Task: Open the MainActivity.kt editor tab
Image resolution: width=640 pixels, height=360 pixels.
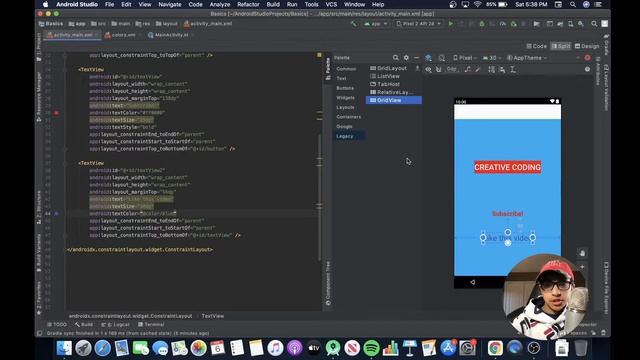Action: pos(171,35)
